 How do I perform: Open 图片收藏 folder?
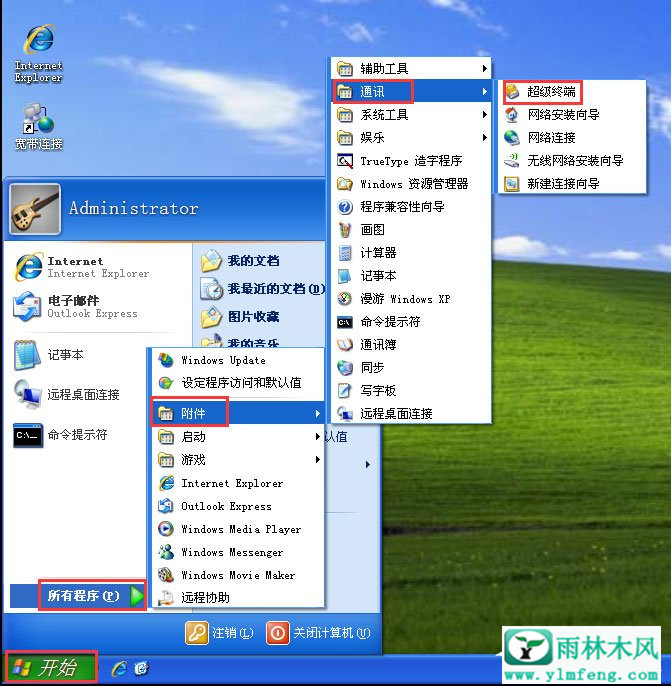240,316
